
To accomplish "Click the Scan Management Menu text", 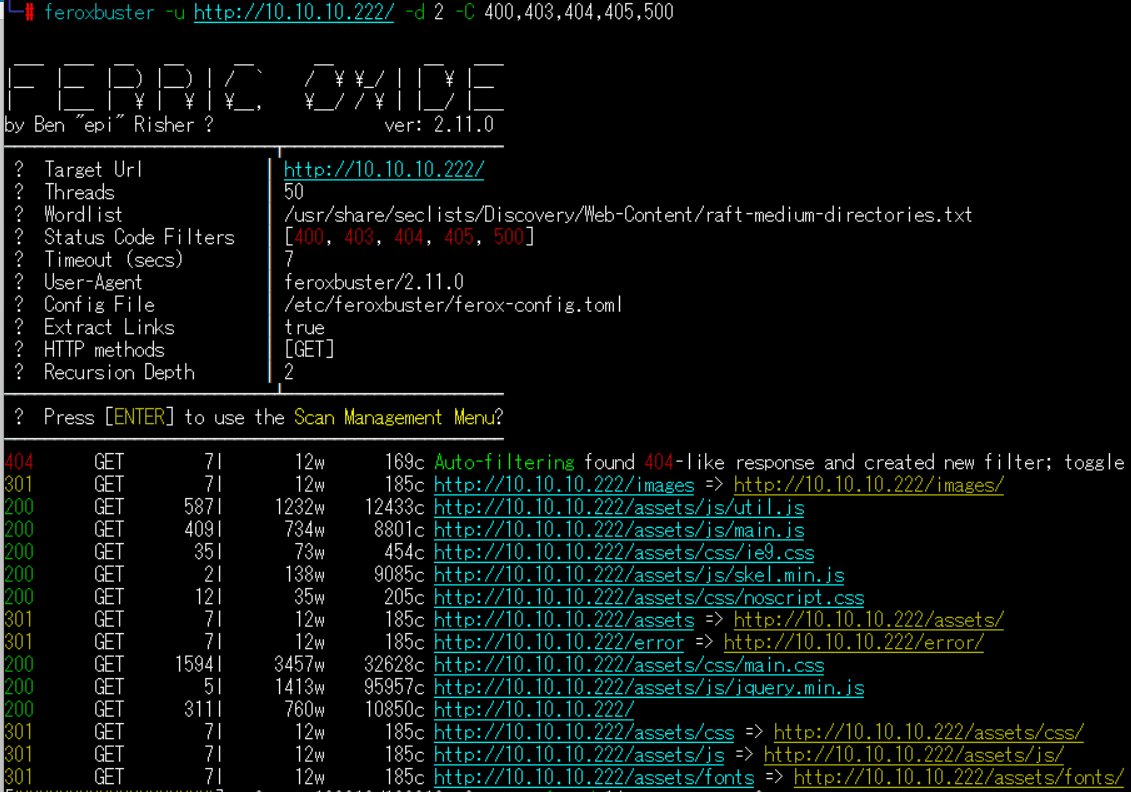I will click(393, 418).
